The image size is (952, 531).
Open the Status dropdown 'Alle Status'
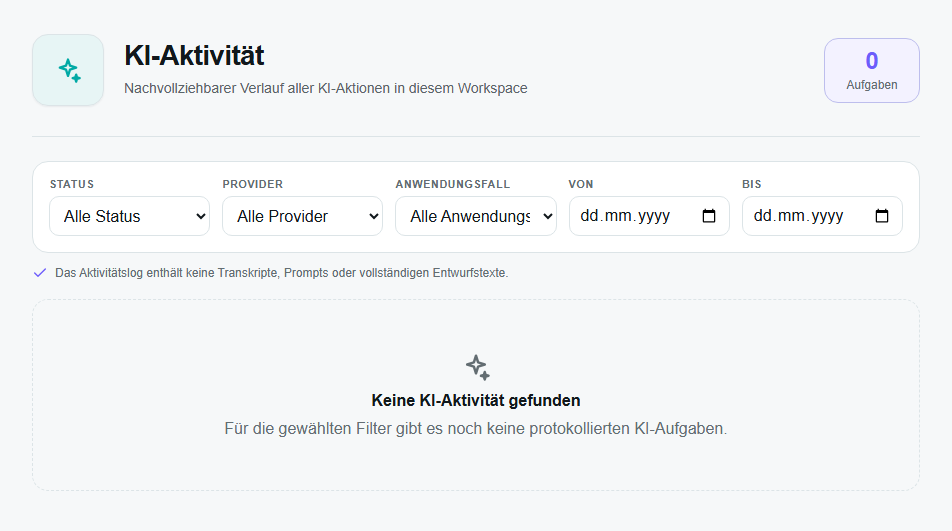point(129,216)
